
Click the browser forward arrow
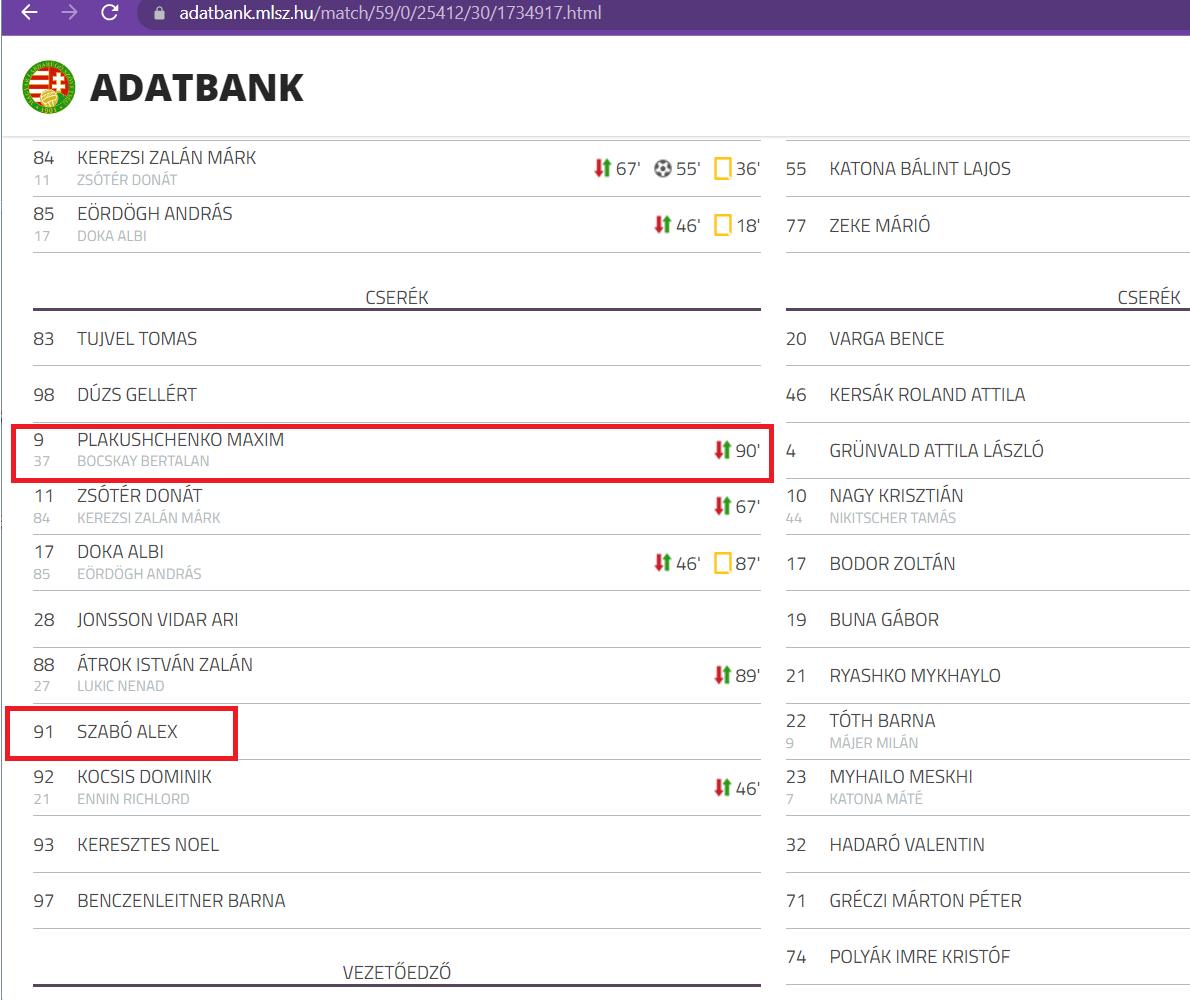(x=69, y=12)
